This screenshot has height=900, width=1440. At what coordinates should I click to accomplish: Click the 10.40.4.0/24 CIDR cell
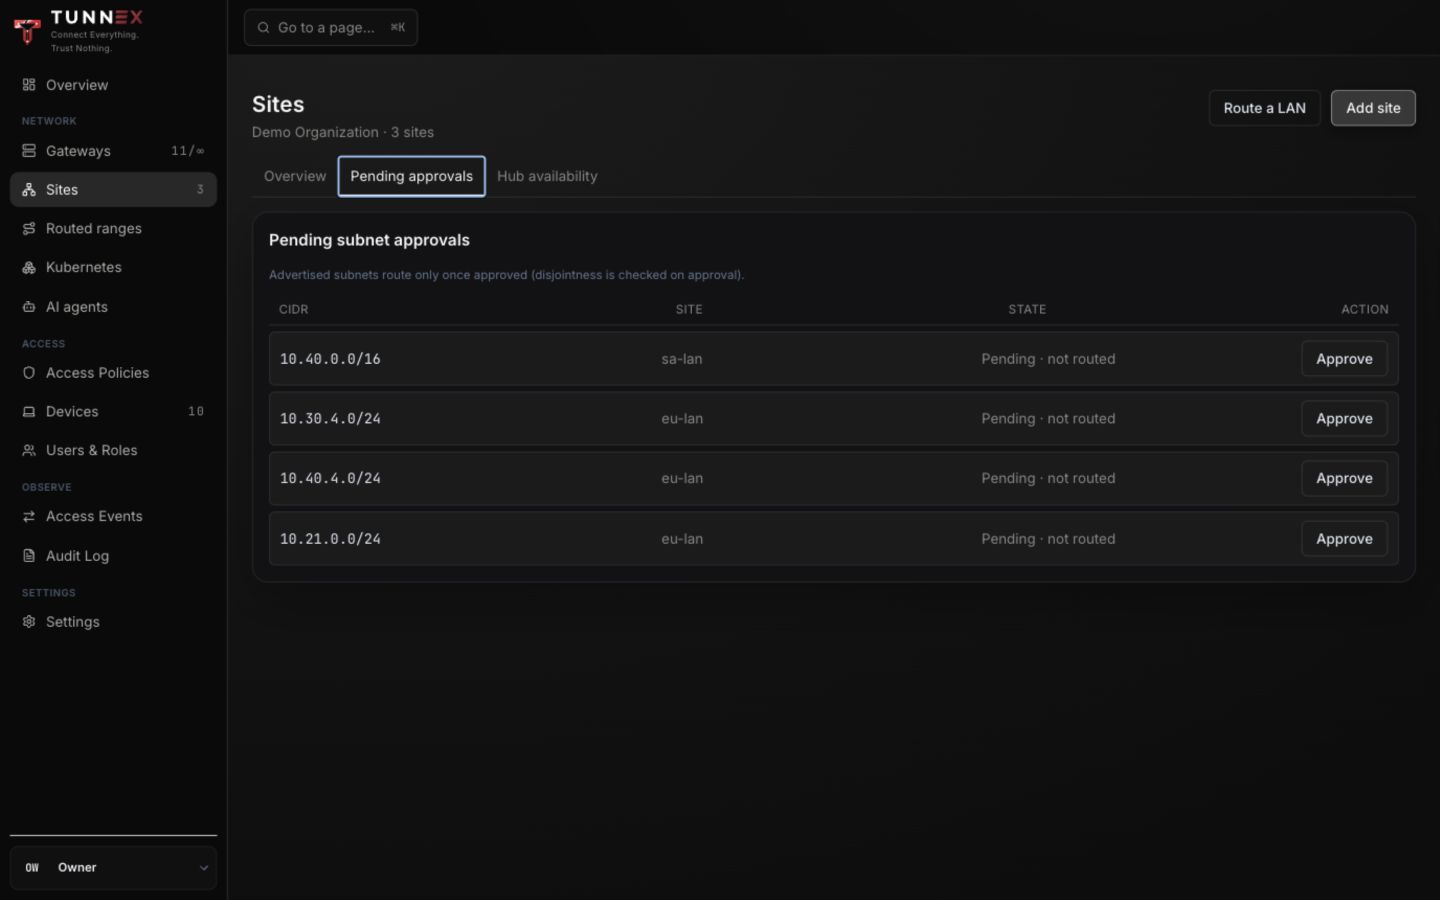[x=330, y=479]
